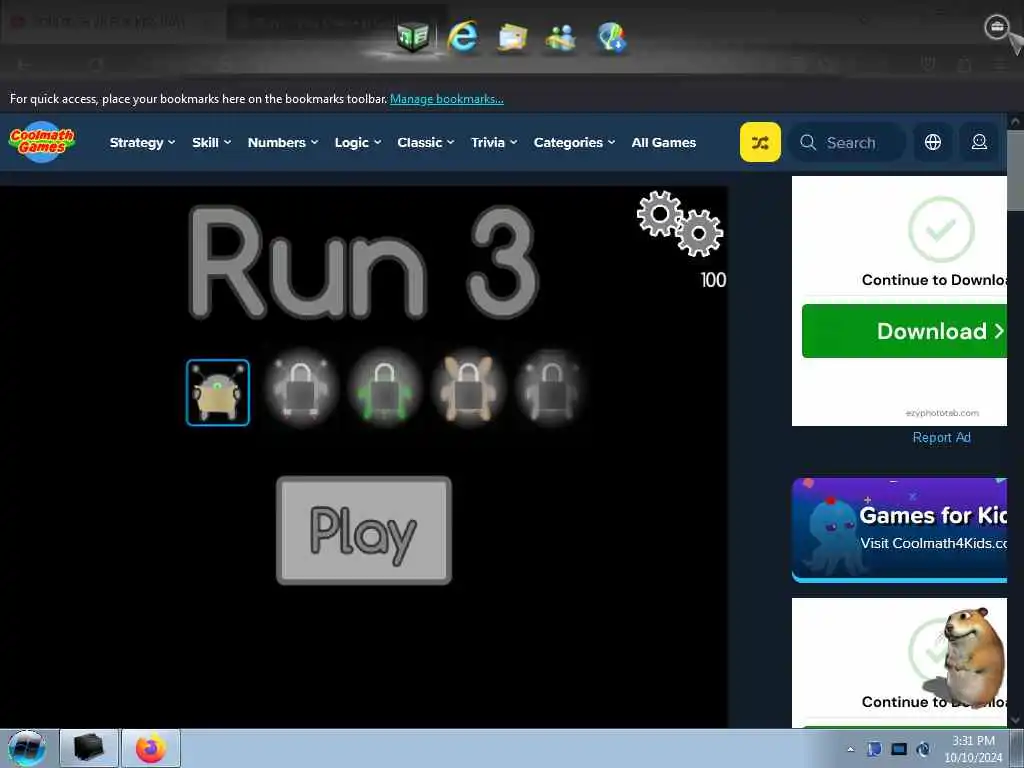The width and height of the screenshot is (1024, 768).
Task: Select the locked green-glow character
Action: [385, 391]
